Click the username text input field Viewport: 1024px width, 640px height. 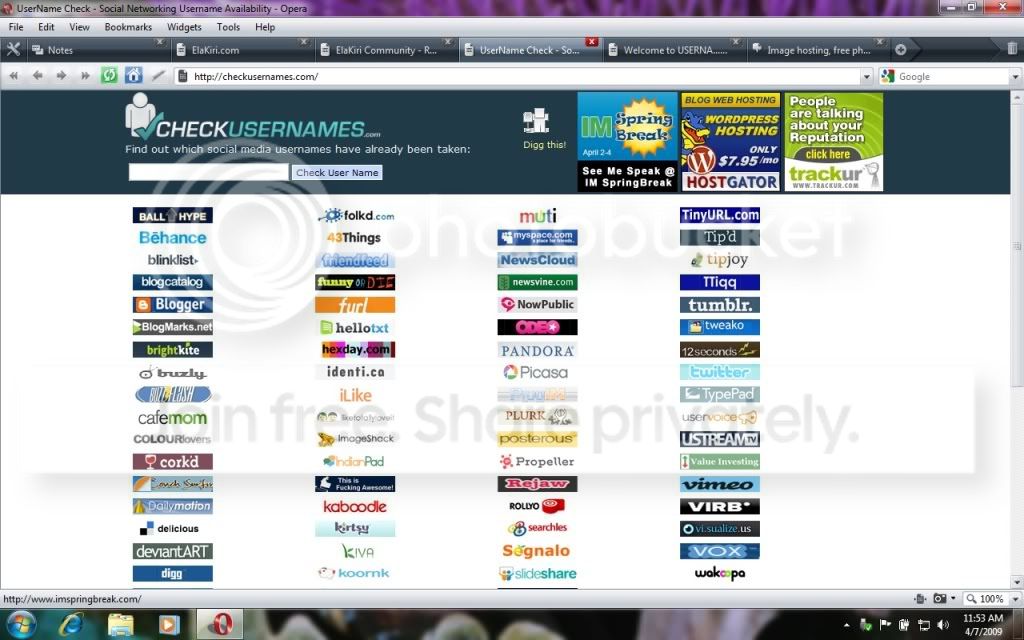coord(208,172)
